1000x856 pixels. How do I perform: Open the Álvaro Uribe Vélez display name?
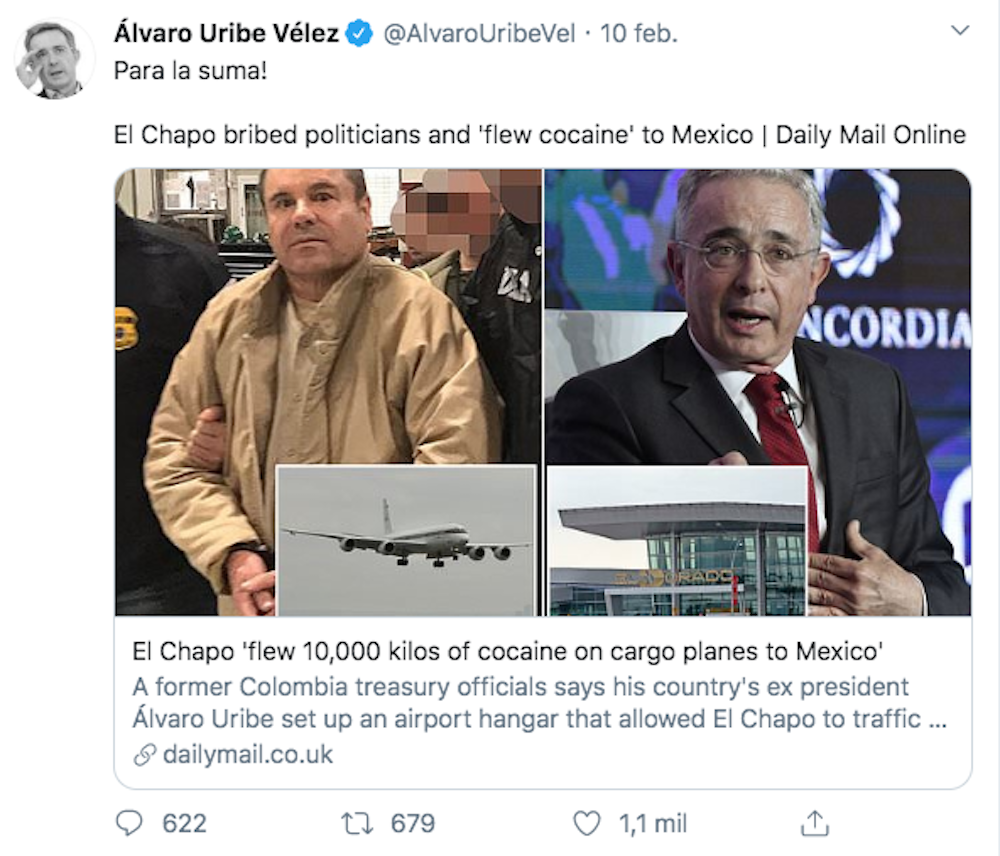[226, 33]
